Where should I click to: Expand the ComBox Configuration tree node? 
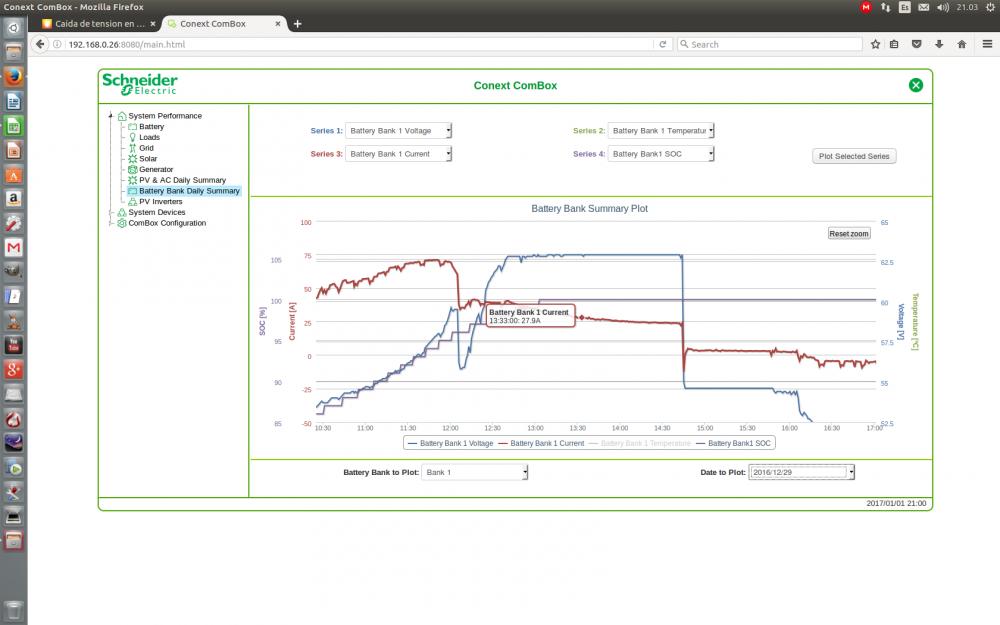111,223
